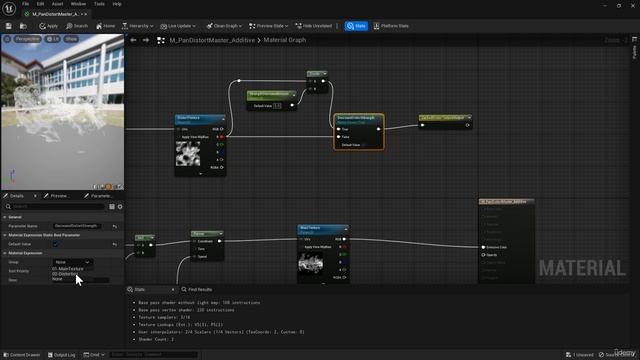
Task: Toggle Platform Stats button
Action: (391, 26)
